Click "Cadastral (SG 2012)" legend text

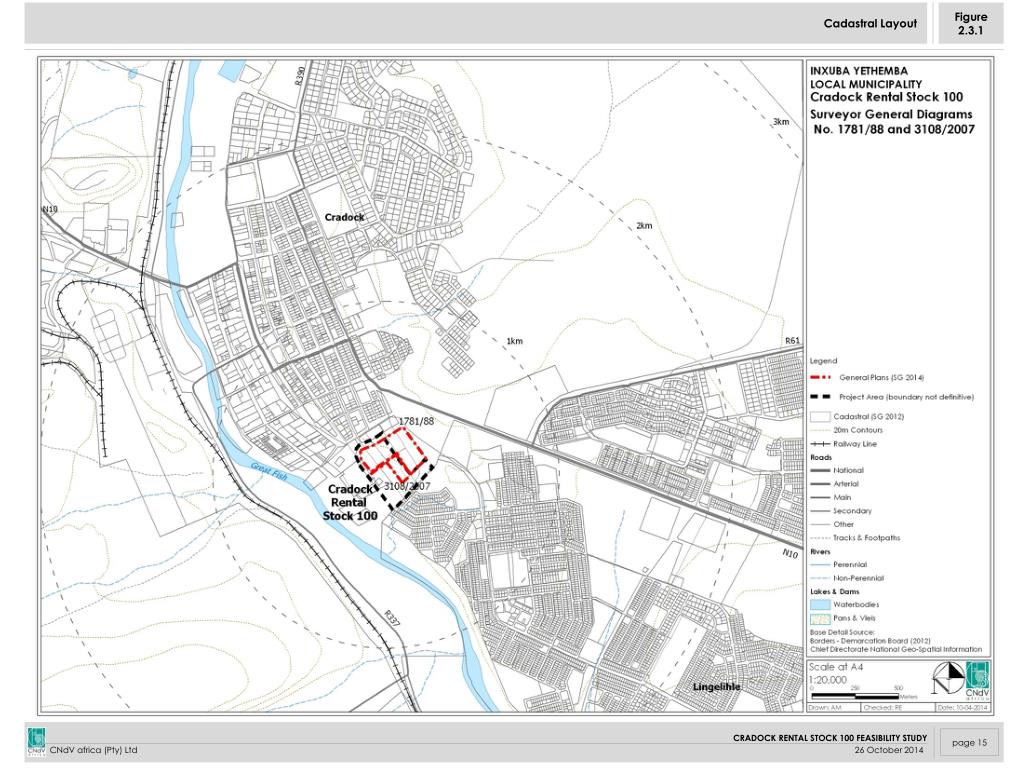[x=869, y=417]
